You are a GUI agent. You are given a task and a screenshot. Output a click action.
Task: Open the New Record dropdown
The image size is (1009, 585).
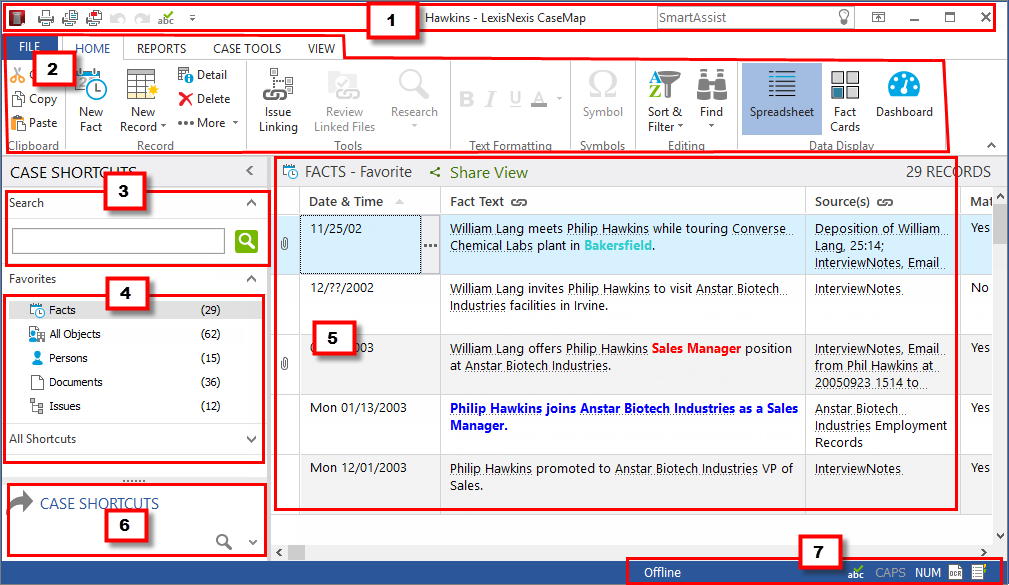(143, 100)
